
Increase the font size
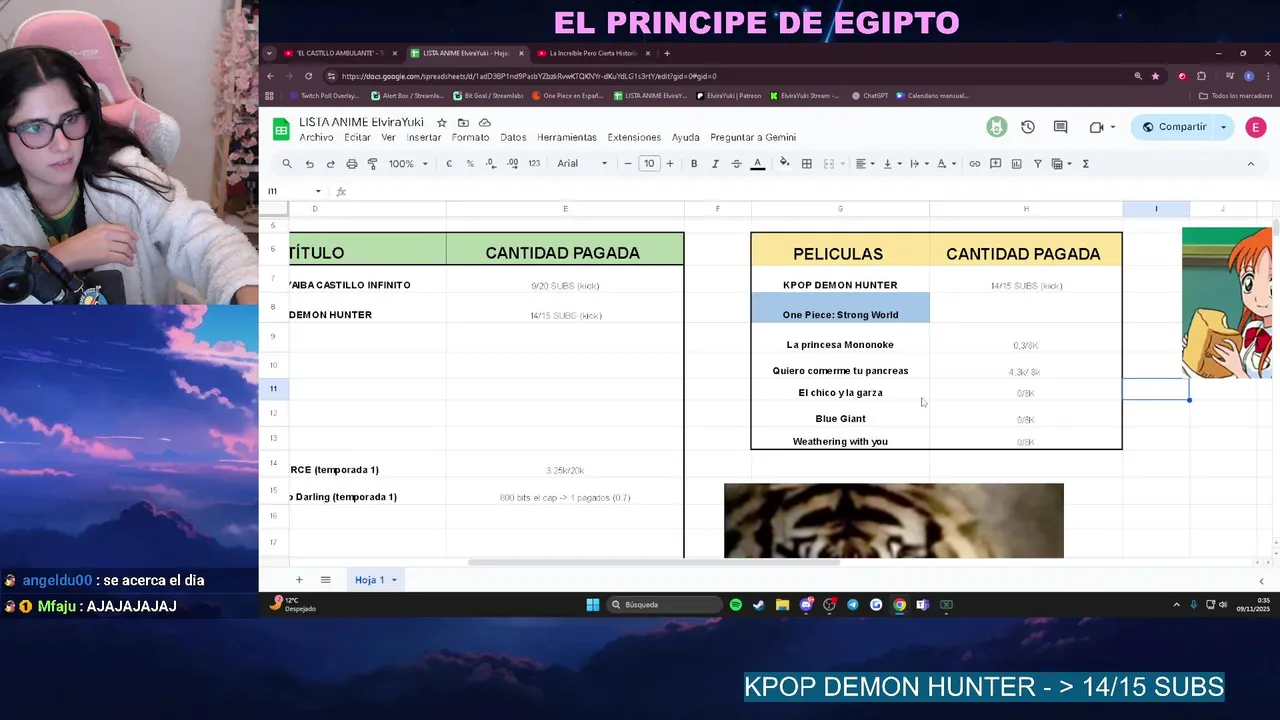click(670, 164)
